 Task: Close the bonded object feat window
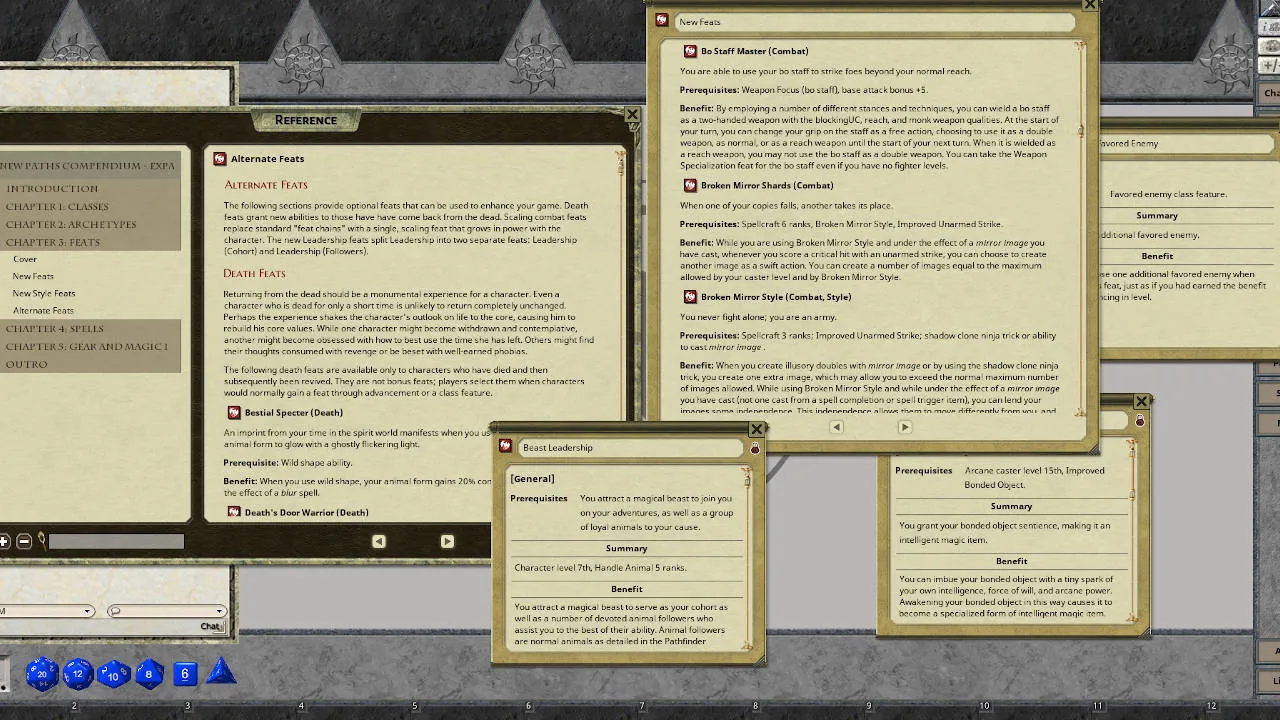tap(1141, 401)
